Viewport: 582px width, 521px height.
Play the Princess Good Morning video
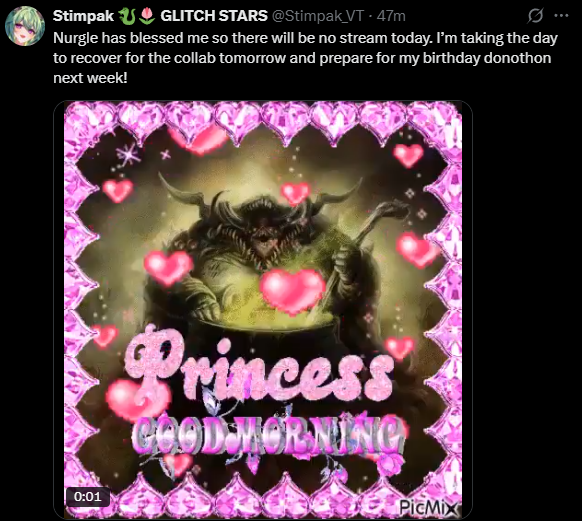[x=263, y=309]
